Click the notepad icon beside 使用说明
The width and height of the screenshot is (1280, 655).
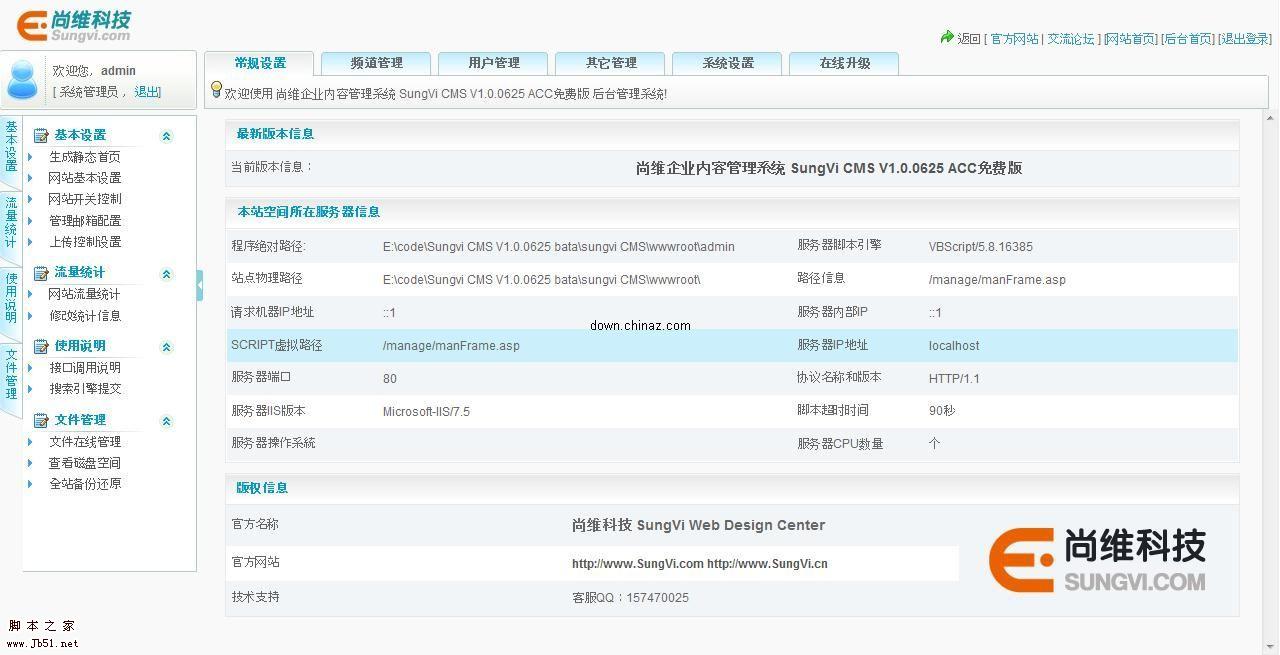coord(39,345)
